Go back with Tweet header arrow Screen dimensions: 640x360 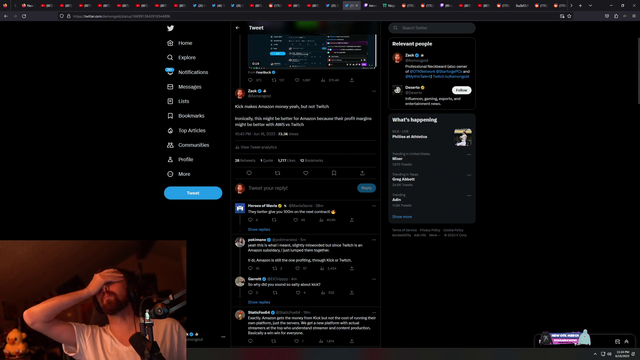pos(238,28)
